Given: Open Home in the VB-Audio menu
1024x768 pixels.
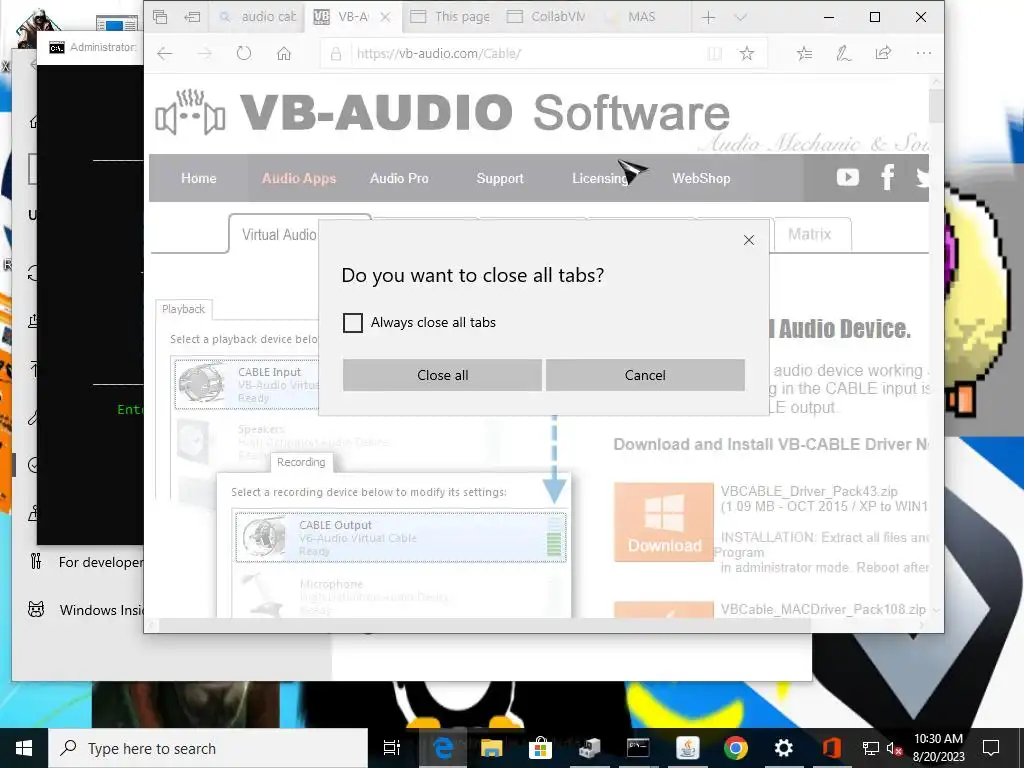Looking at the screenshot, I should (199, 178).
